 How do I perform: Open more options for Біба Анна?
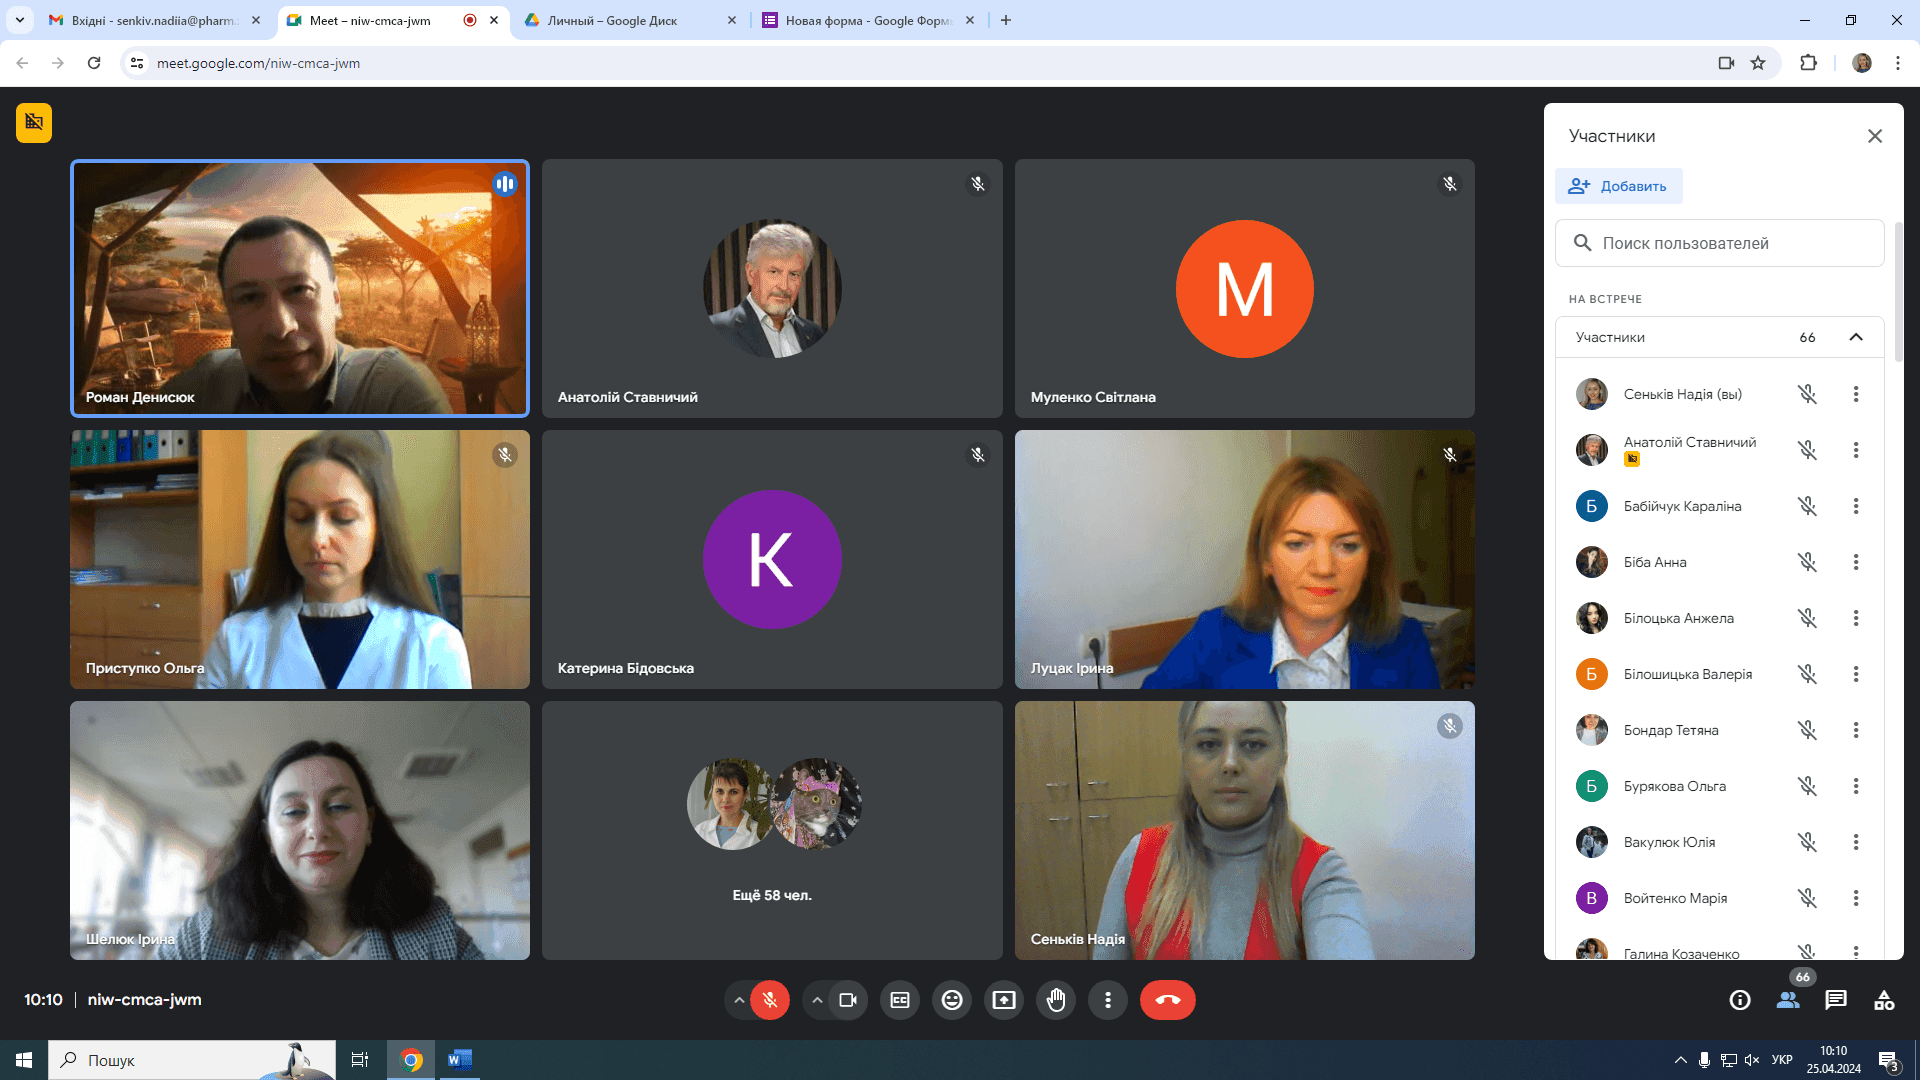point(1856,562)
